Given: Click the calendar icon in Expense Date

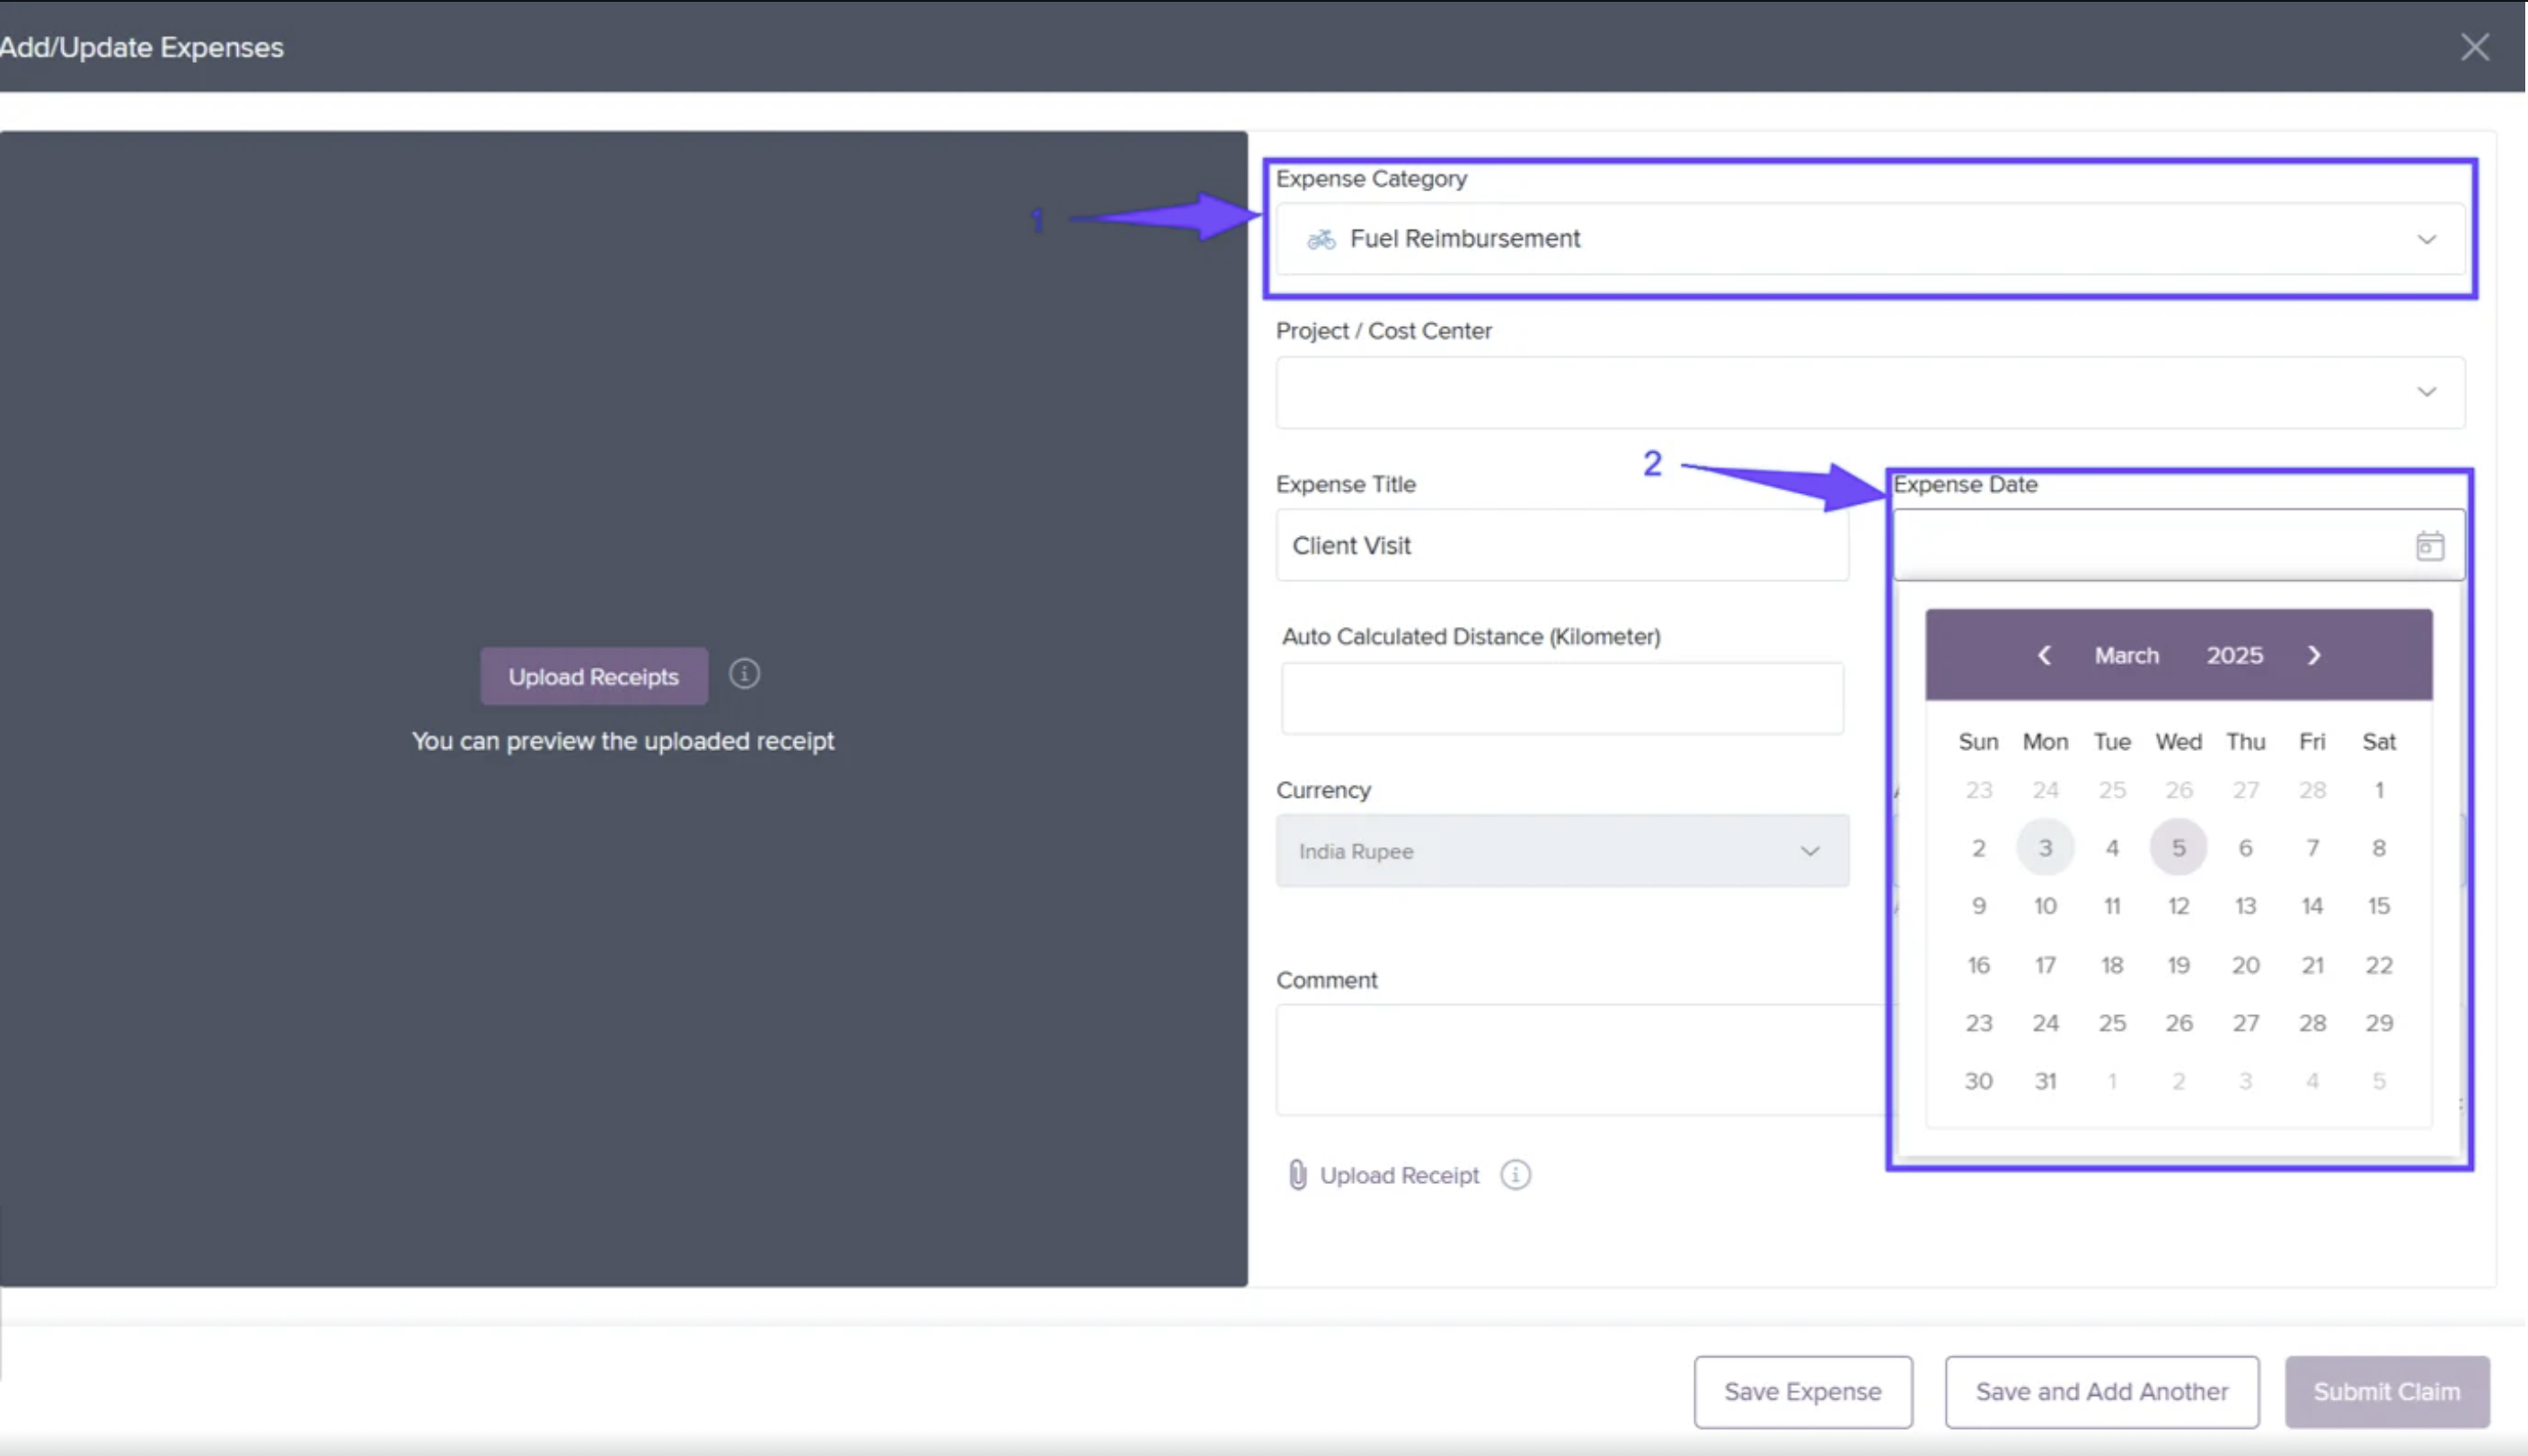Looking at the screenshot, I should click(2429, 546).
